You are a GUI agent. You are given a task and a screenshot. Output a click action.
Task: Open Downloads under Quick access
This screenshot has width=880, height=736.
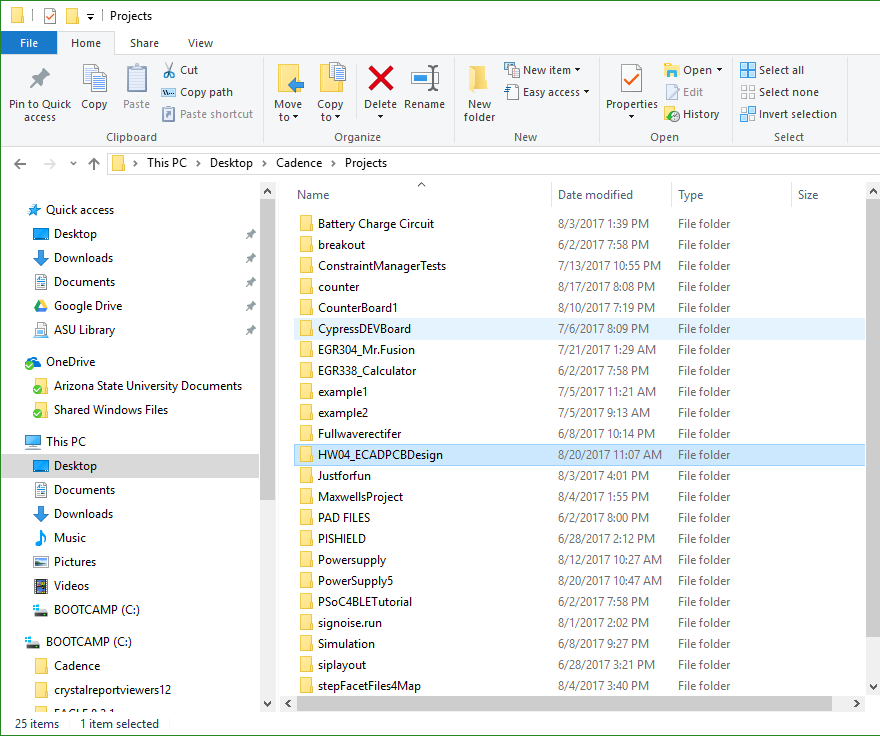point(83,258)
